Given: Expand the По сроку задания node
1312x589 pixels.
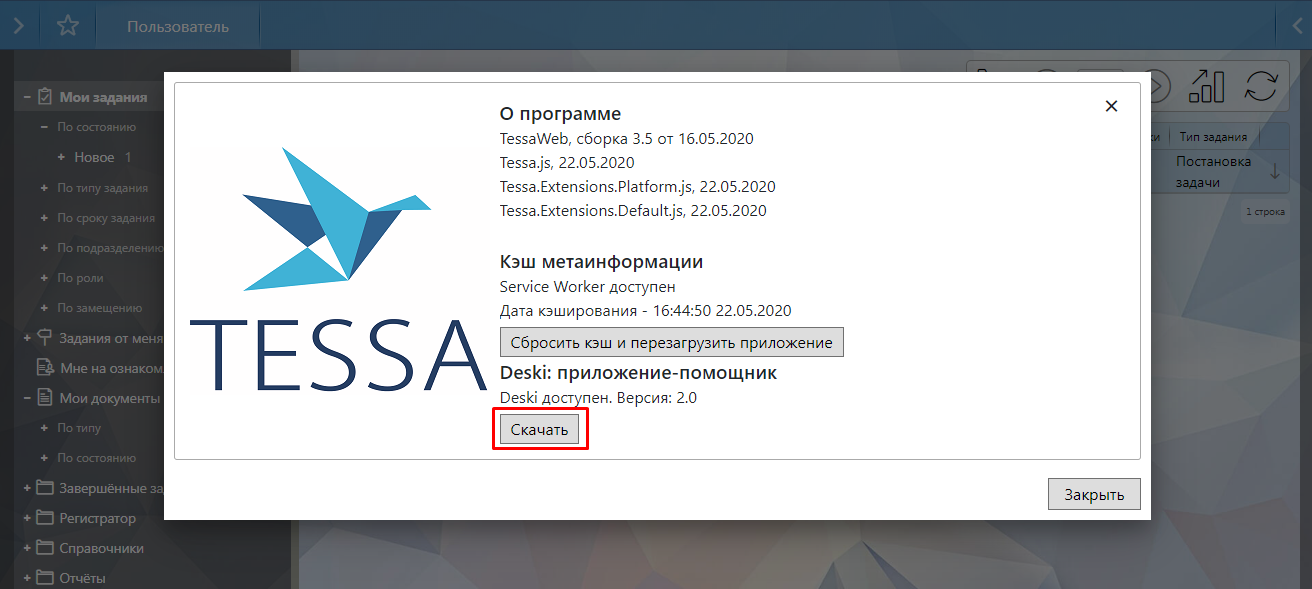Looking at the screenshot, I should 44,218.
